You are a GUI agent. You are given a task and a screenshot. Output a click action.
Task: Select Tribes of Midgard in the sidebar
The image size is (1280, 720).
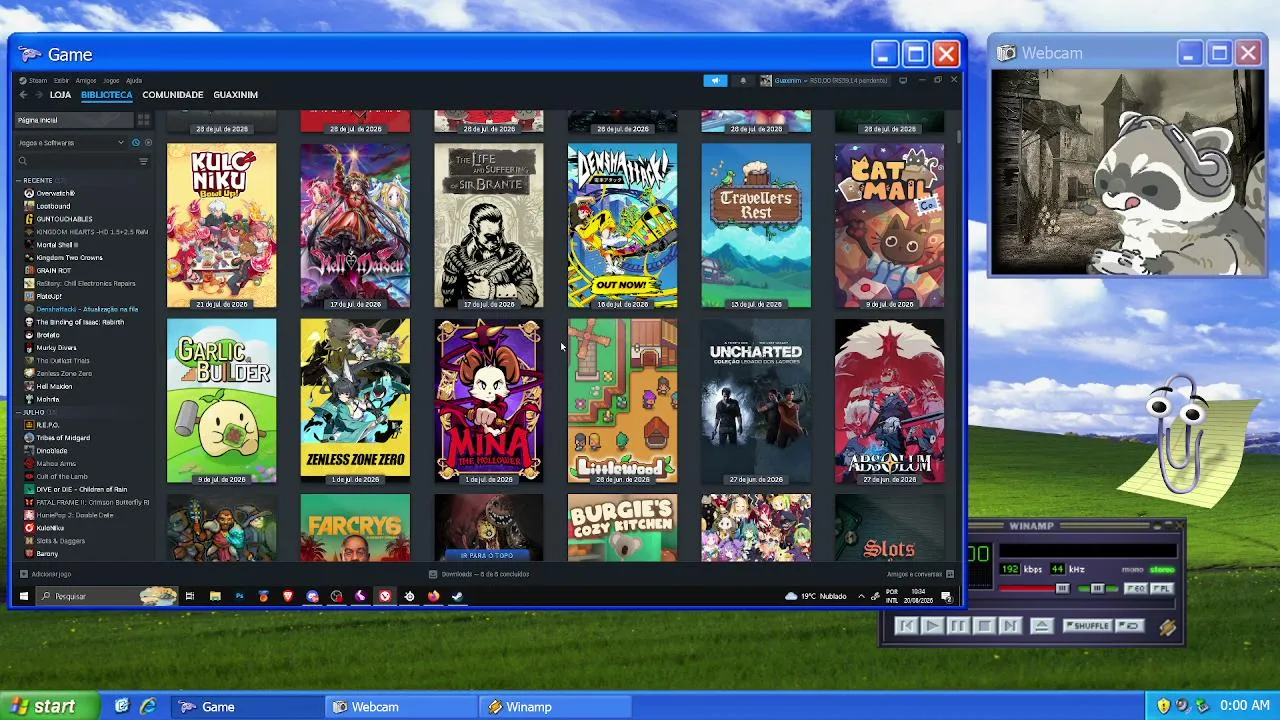(63, 438)
